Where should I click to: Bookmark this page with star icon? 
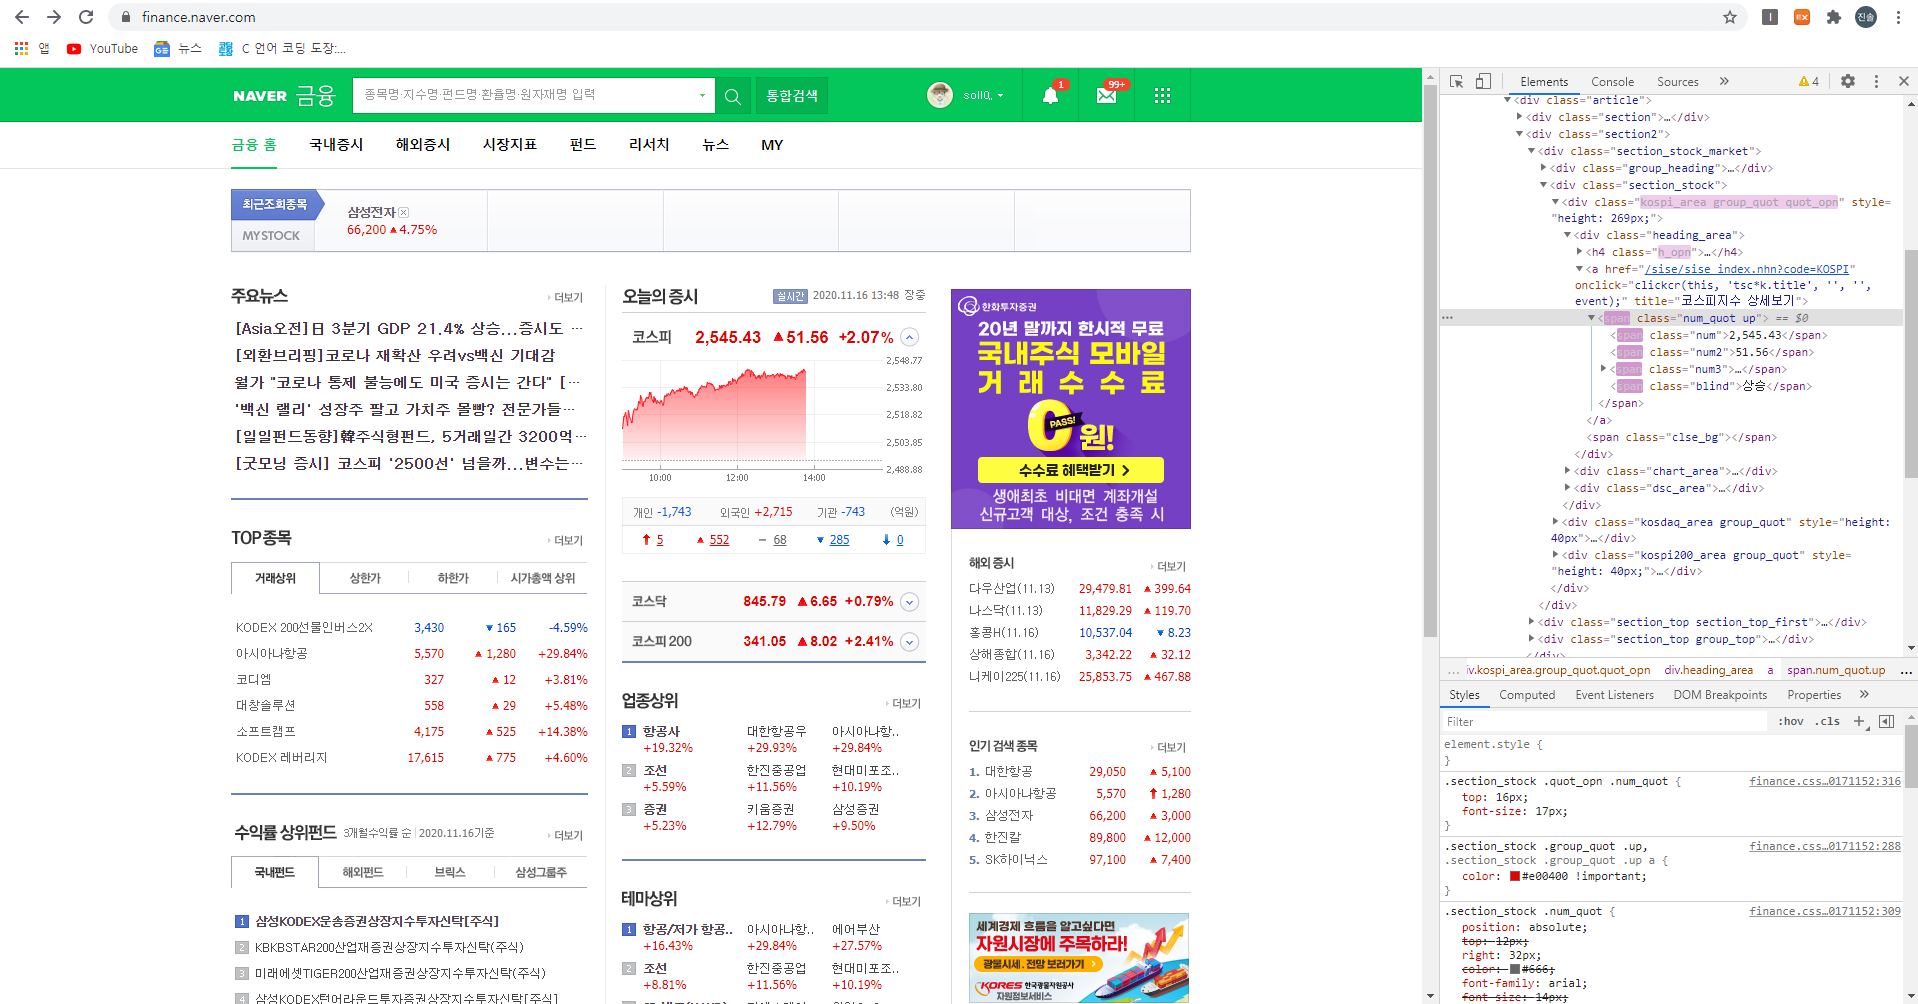click(1730, 17)
